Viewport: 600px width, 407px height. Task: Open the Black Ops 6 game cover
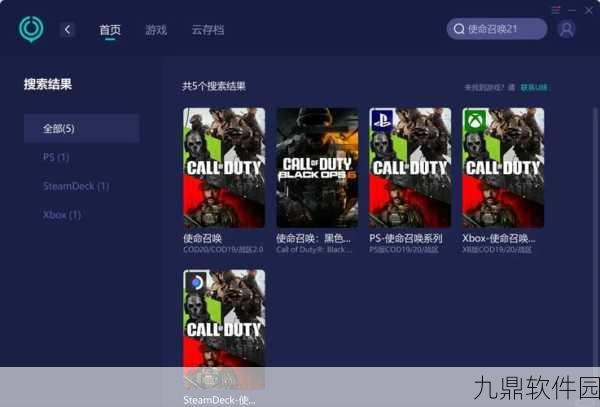coord(317,168)
